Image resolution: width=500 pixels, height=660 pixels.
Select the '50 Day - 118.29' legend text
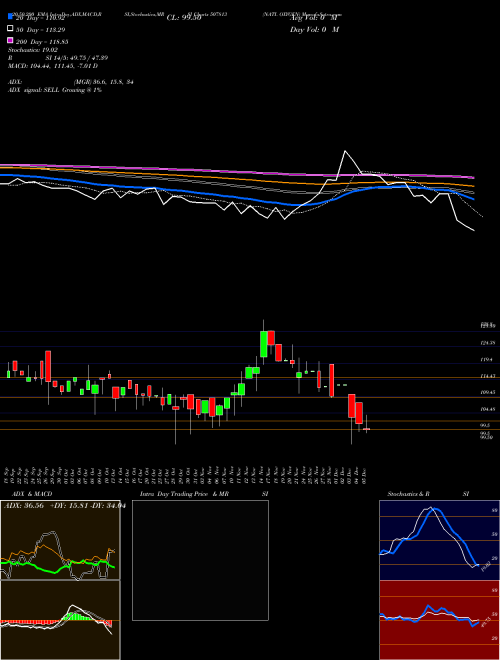point(42,30)
